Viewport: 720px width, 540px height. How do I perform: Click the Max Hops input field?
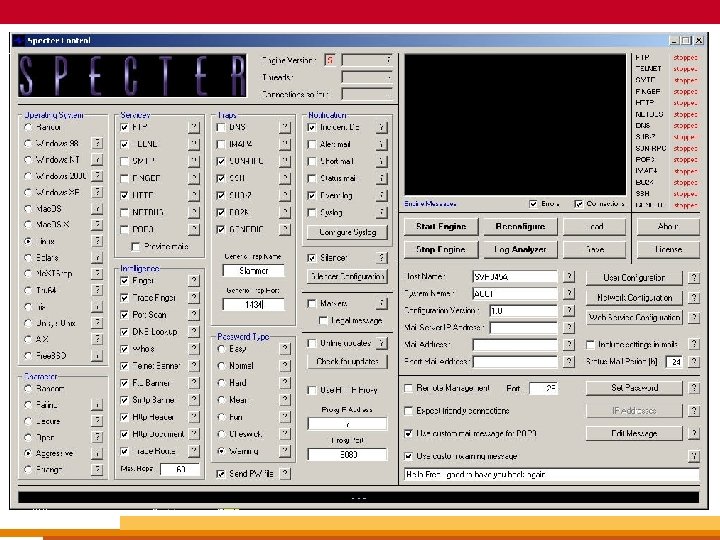click(180, 469)
